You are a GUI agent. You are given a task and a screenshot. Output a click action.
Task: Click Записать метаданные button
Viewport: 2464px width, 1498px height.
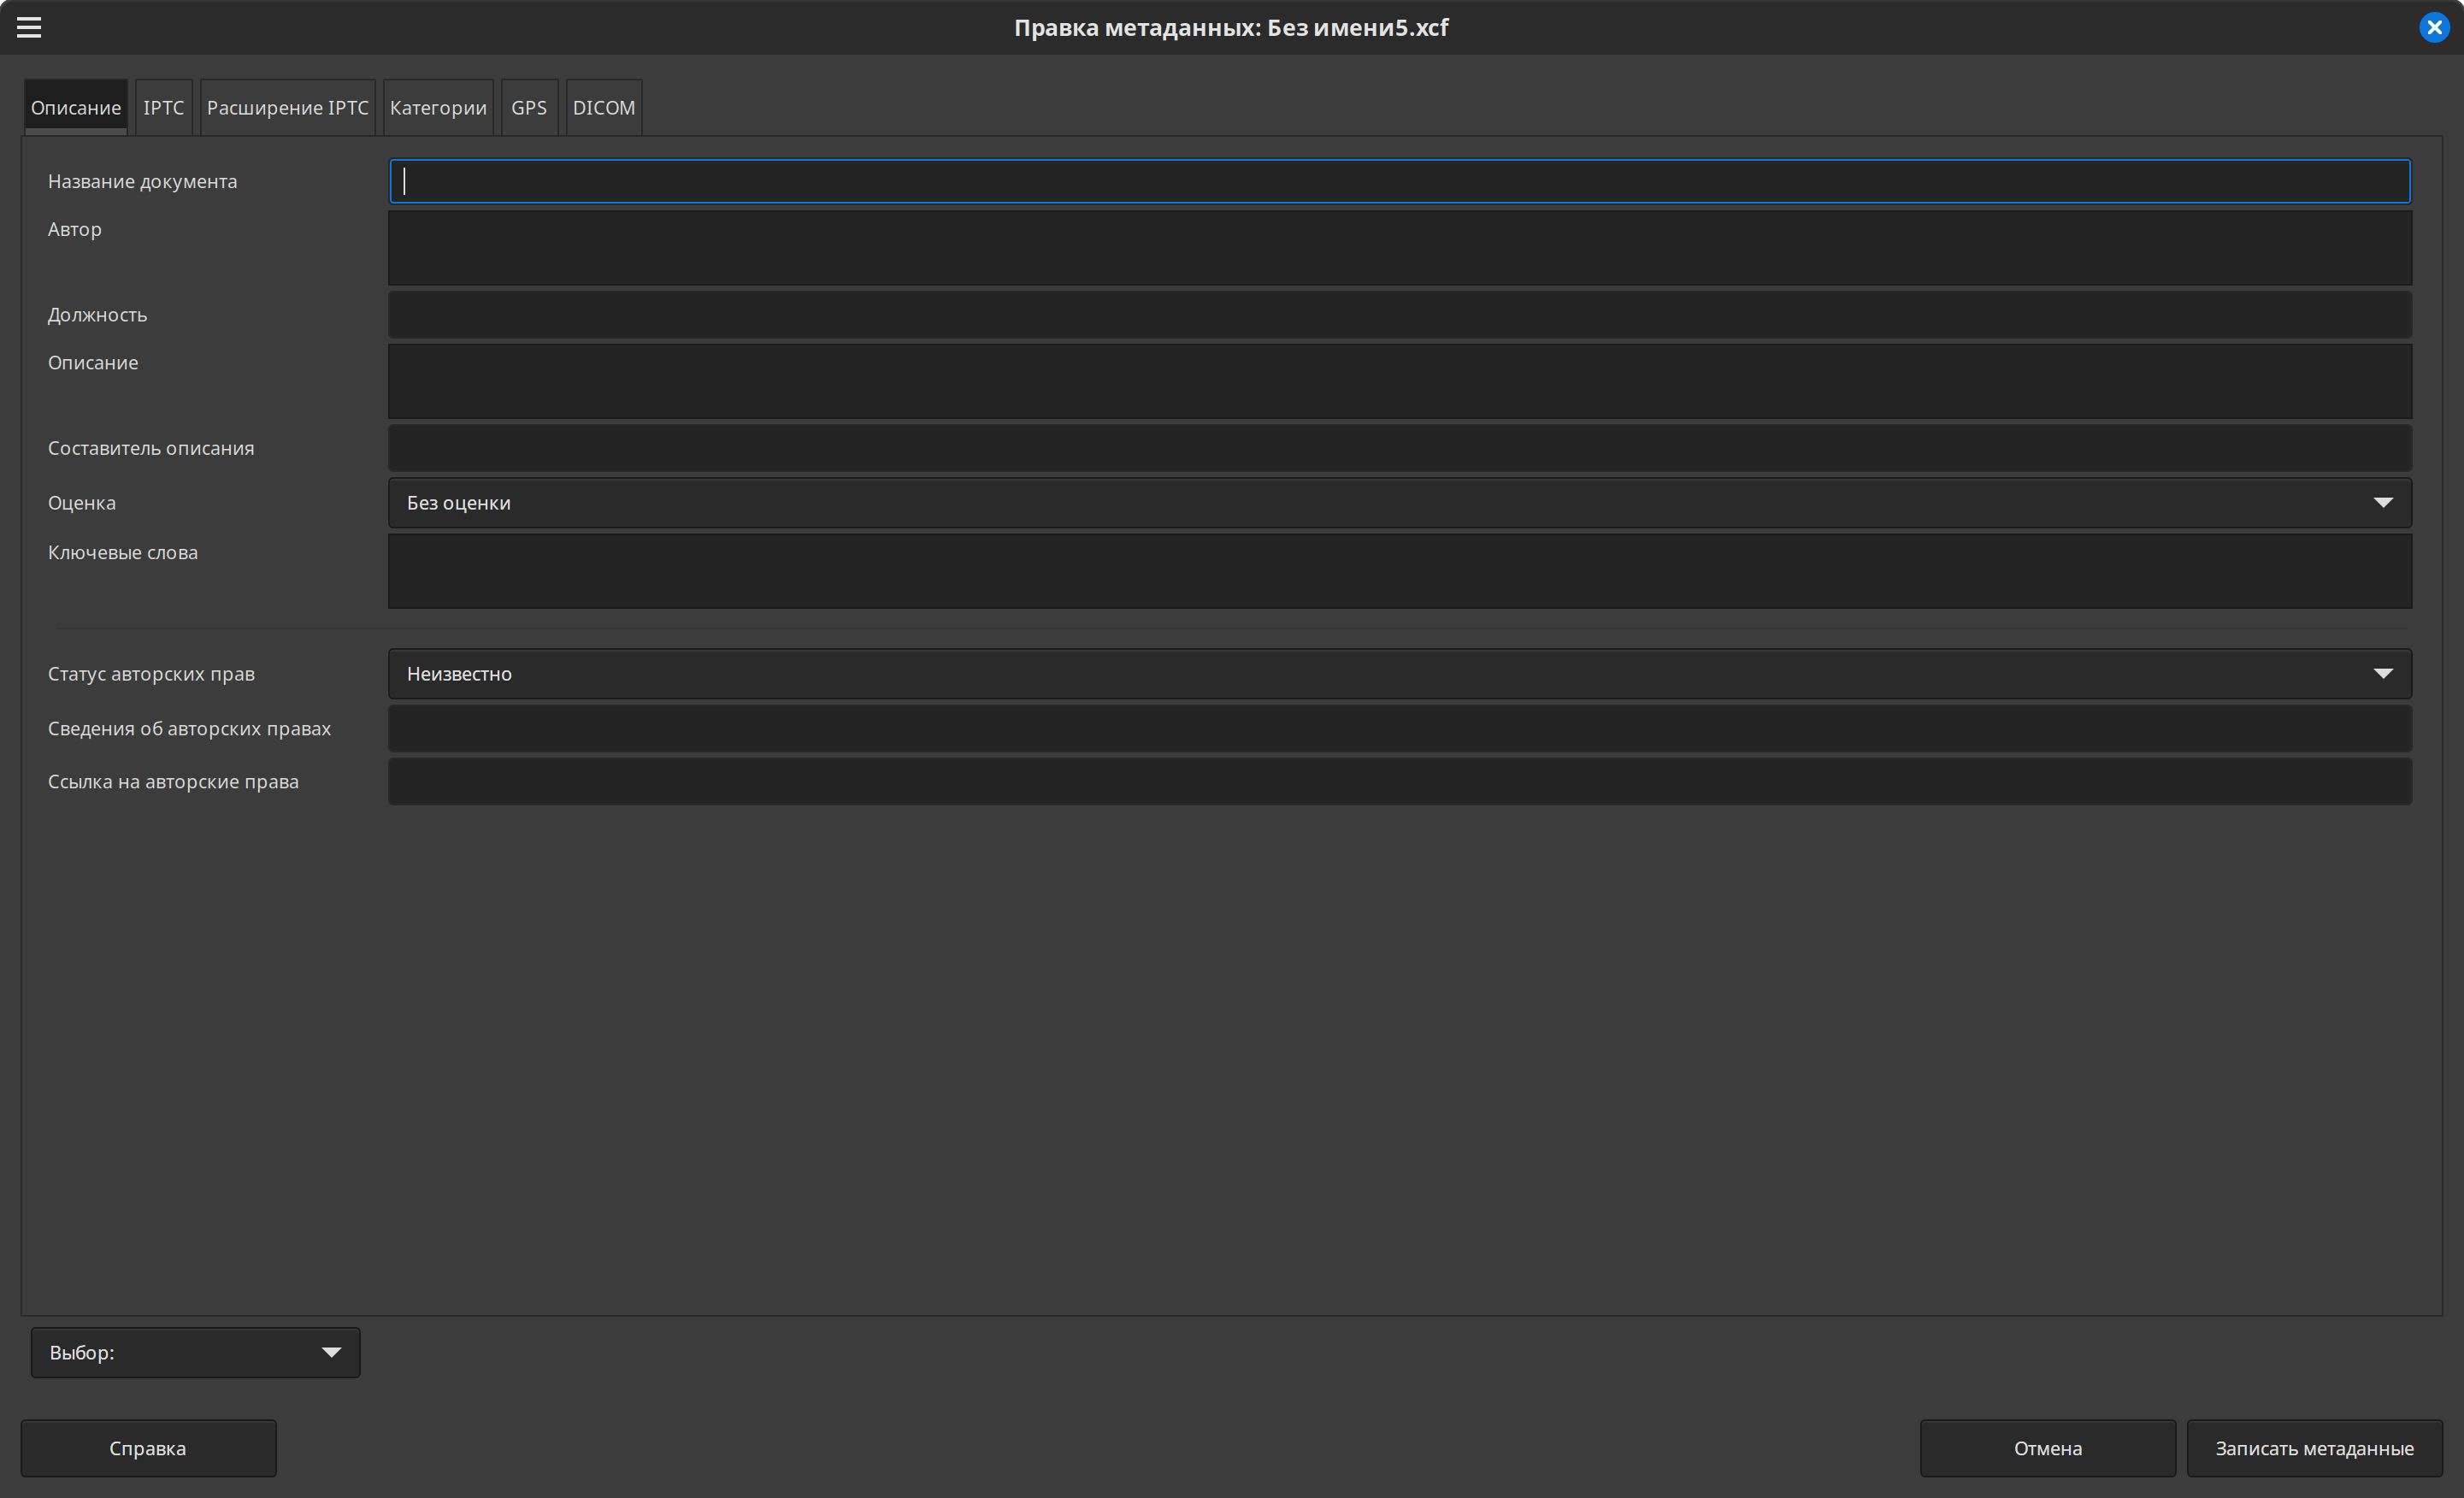2313,1448
